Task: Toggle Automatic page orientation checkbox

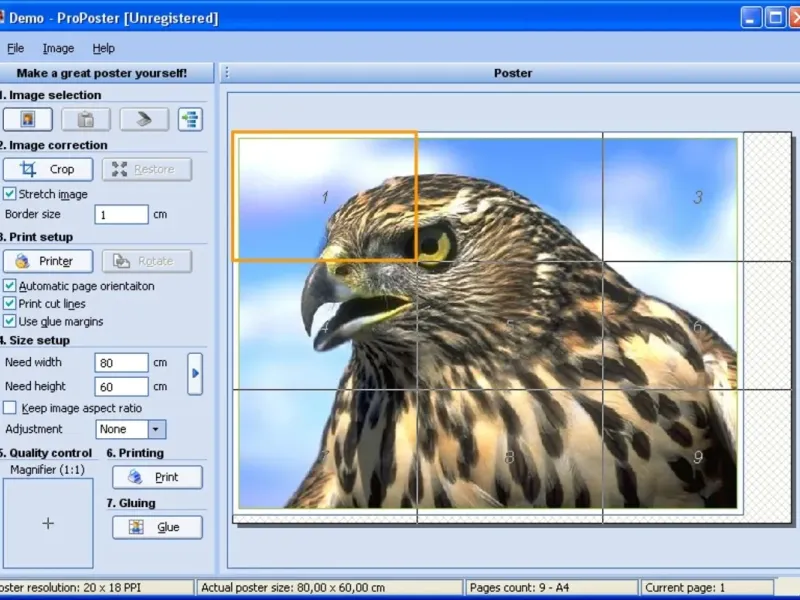Action: [9, 286]
